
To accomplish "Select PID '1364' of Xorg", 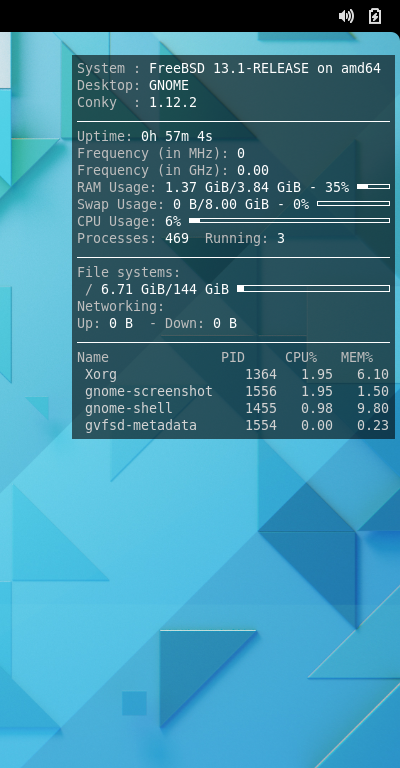I will (261, 375).
